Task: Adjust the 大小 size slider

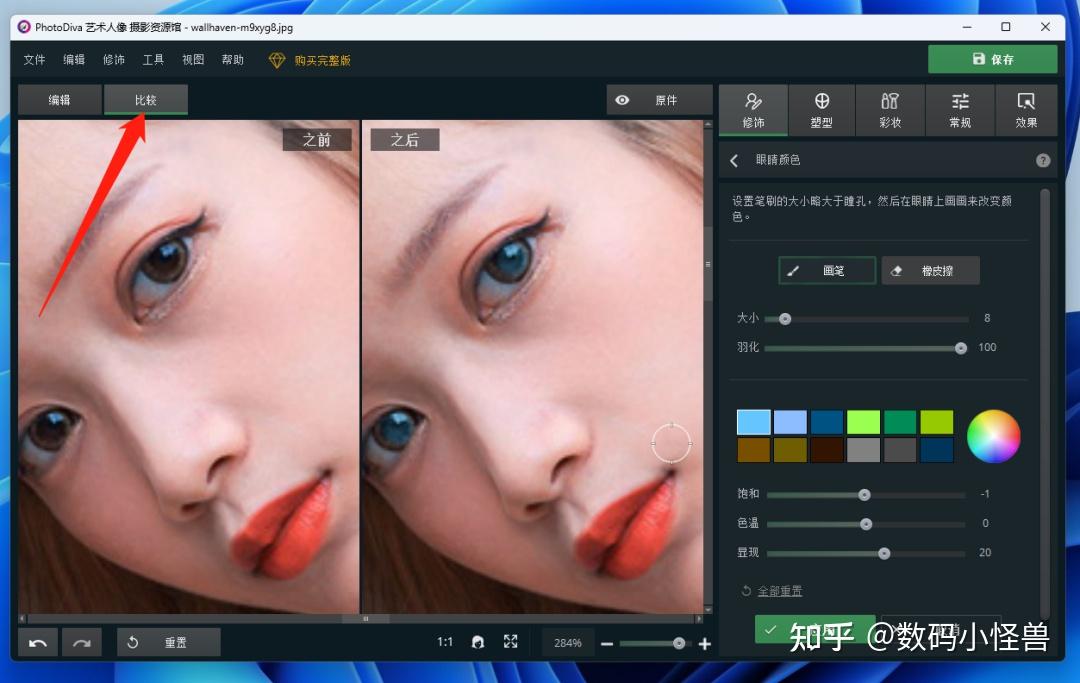Action: (x=866, y=319)
